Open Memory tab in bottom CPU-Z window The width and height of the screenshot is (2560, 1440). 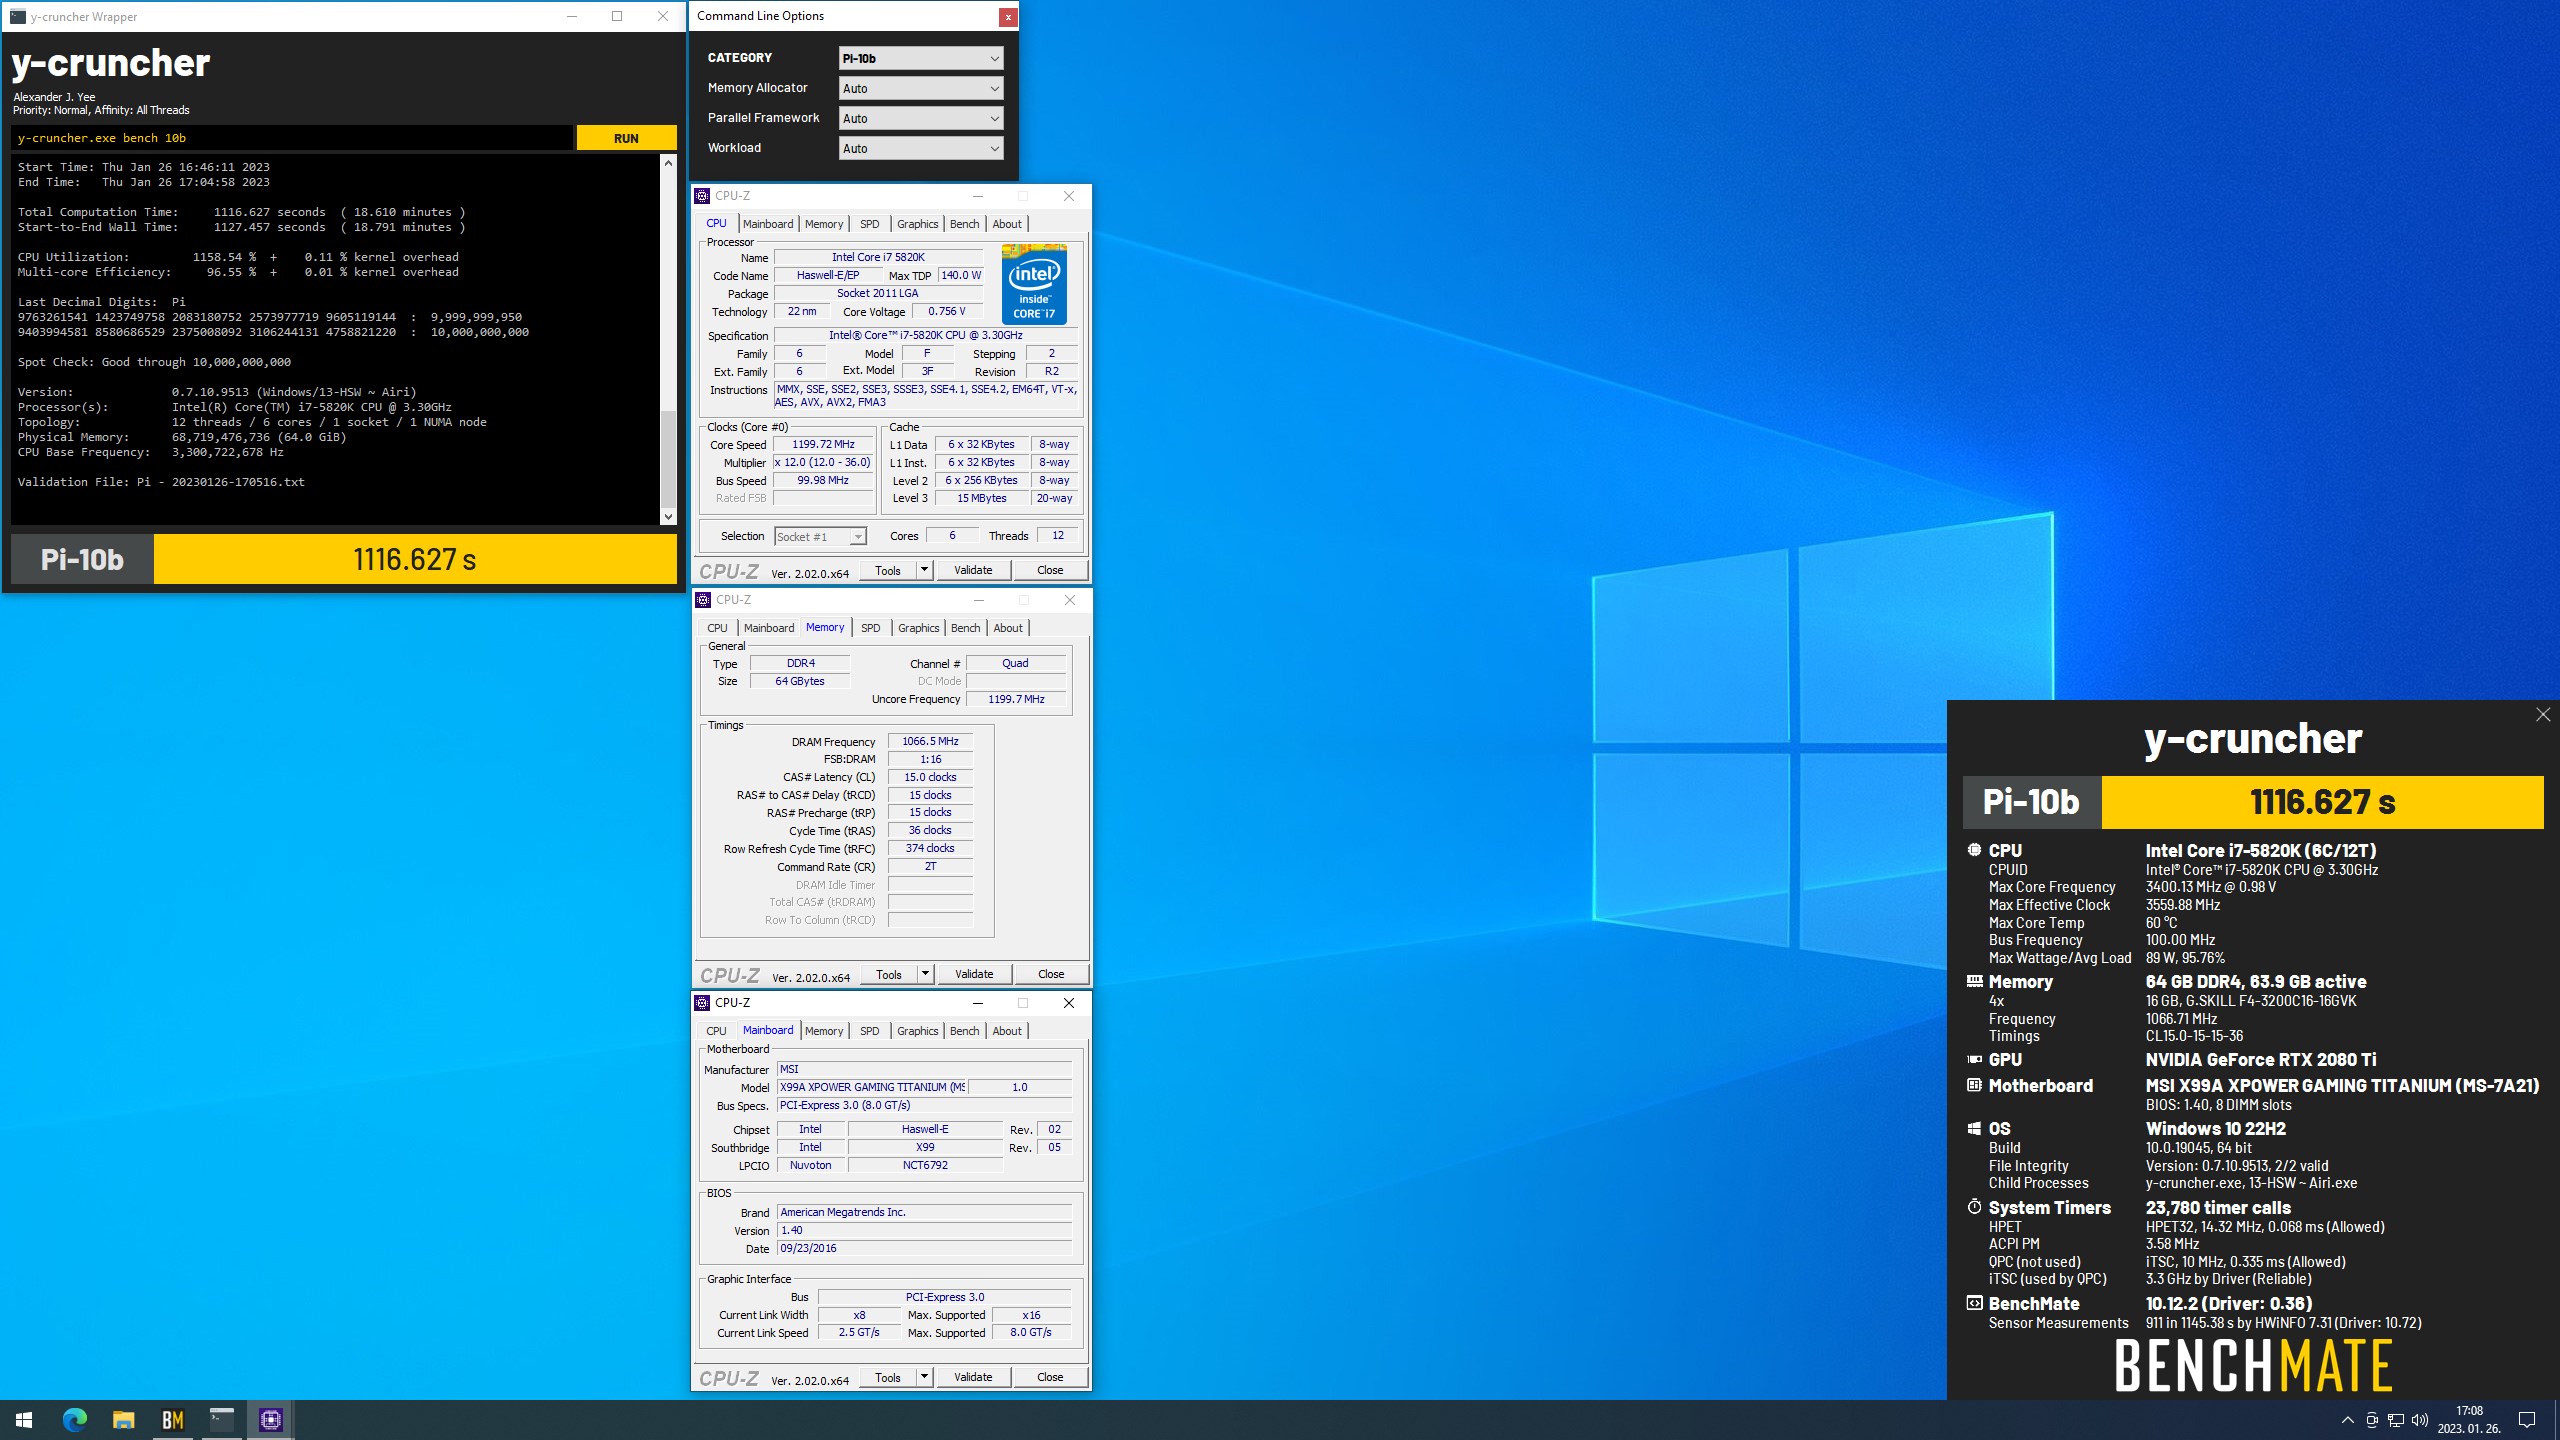click(x=824, y=1031)
